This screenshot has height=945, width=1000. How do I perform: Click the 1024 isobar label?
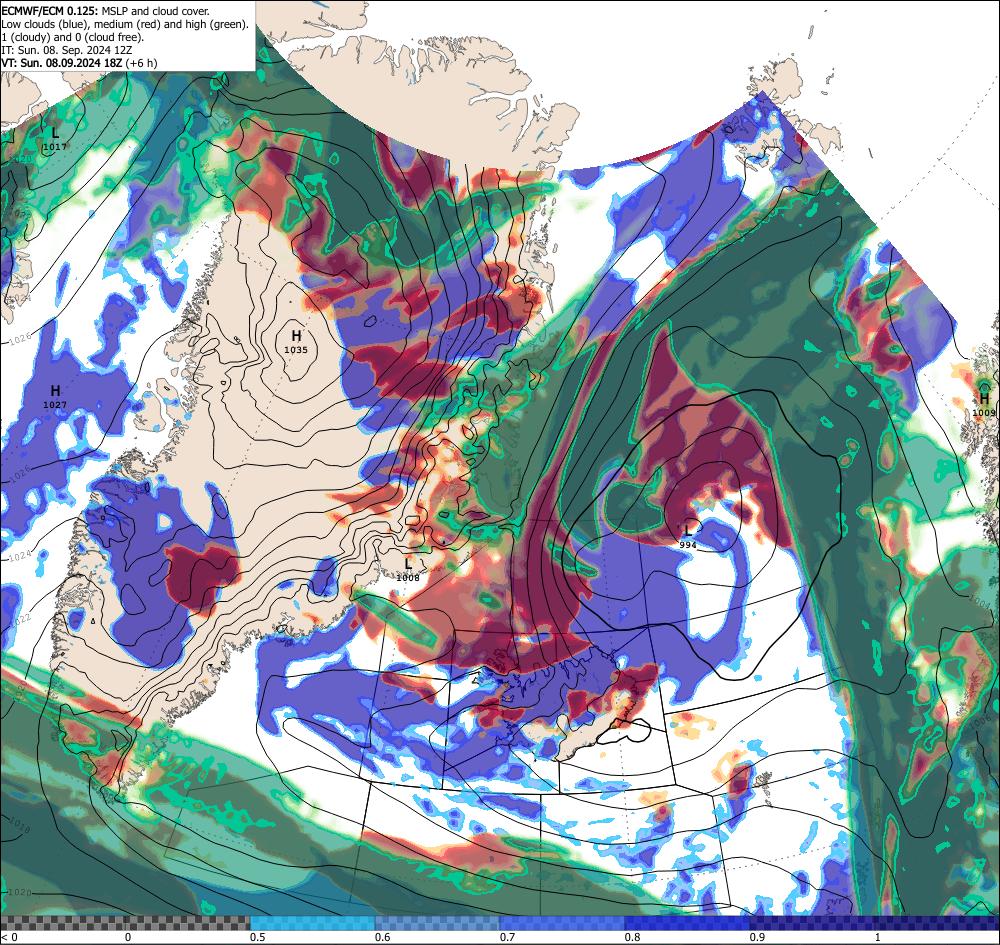(x=20, y=557)
